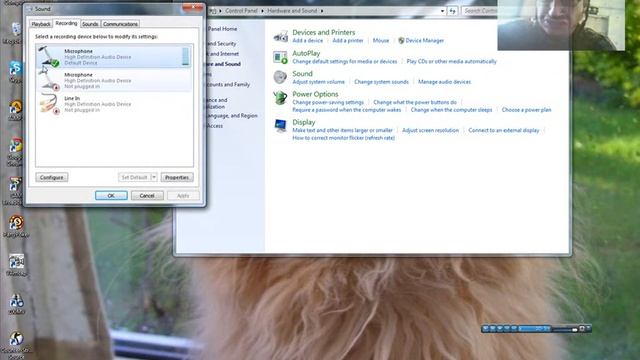Click Cancel in Sound dialog
Screen dimensions: 640x360
(147, 196)
